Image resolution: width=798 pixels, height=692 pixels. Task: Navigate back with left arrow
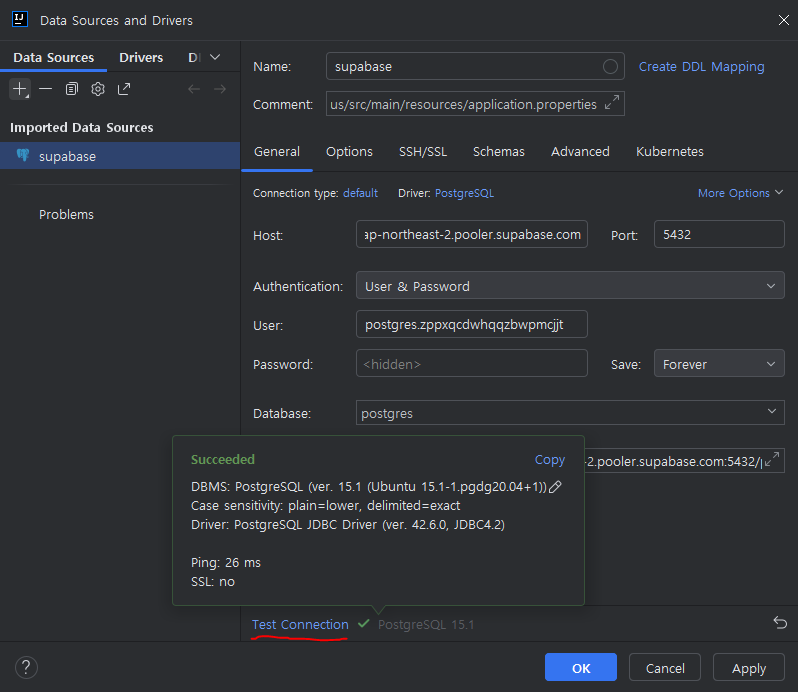point(194,89)
